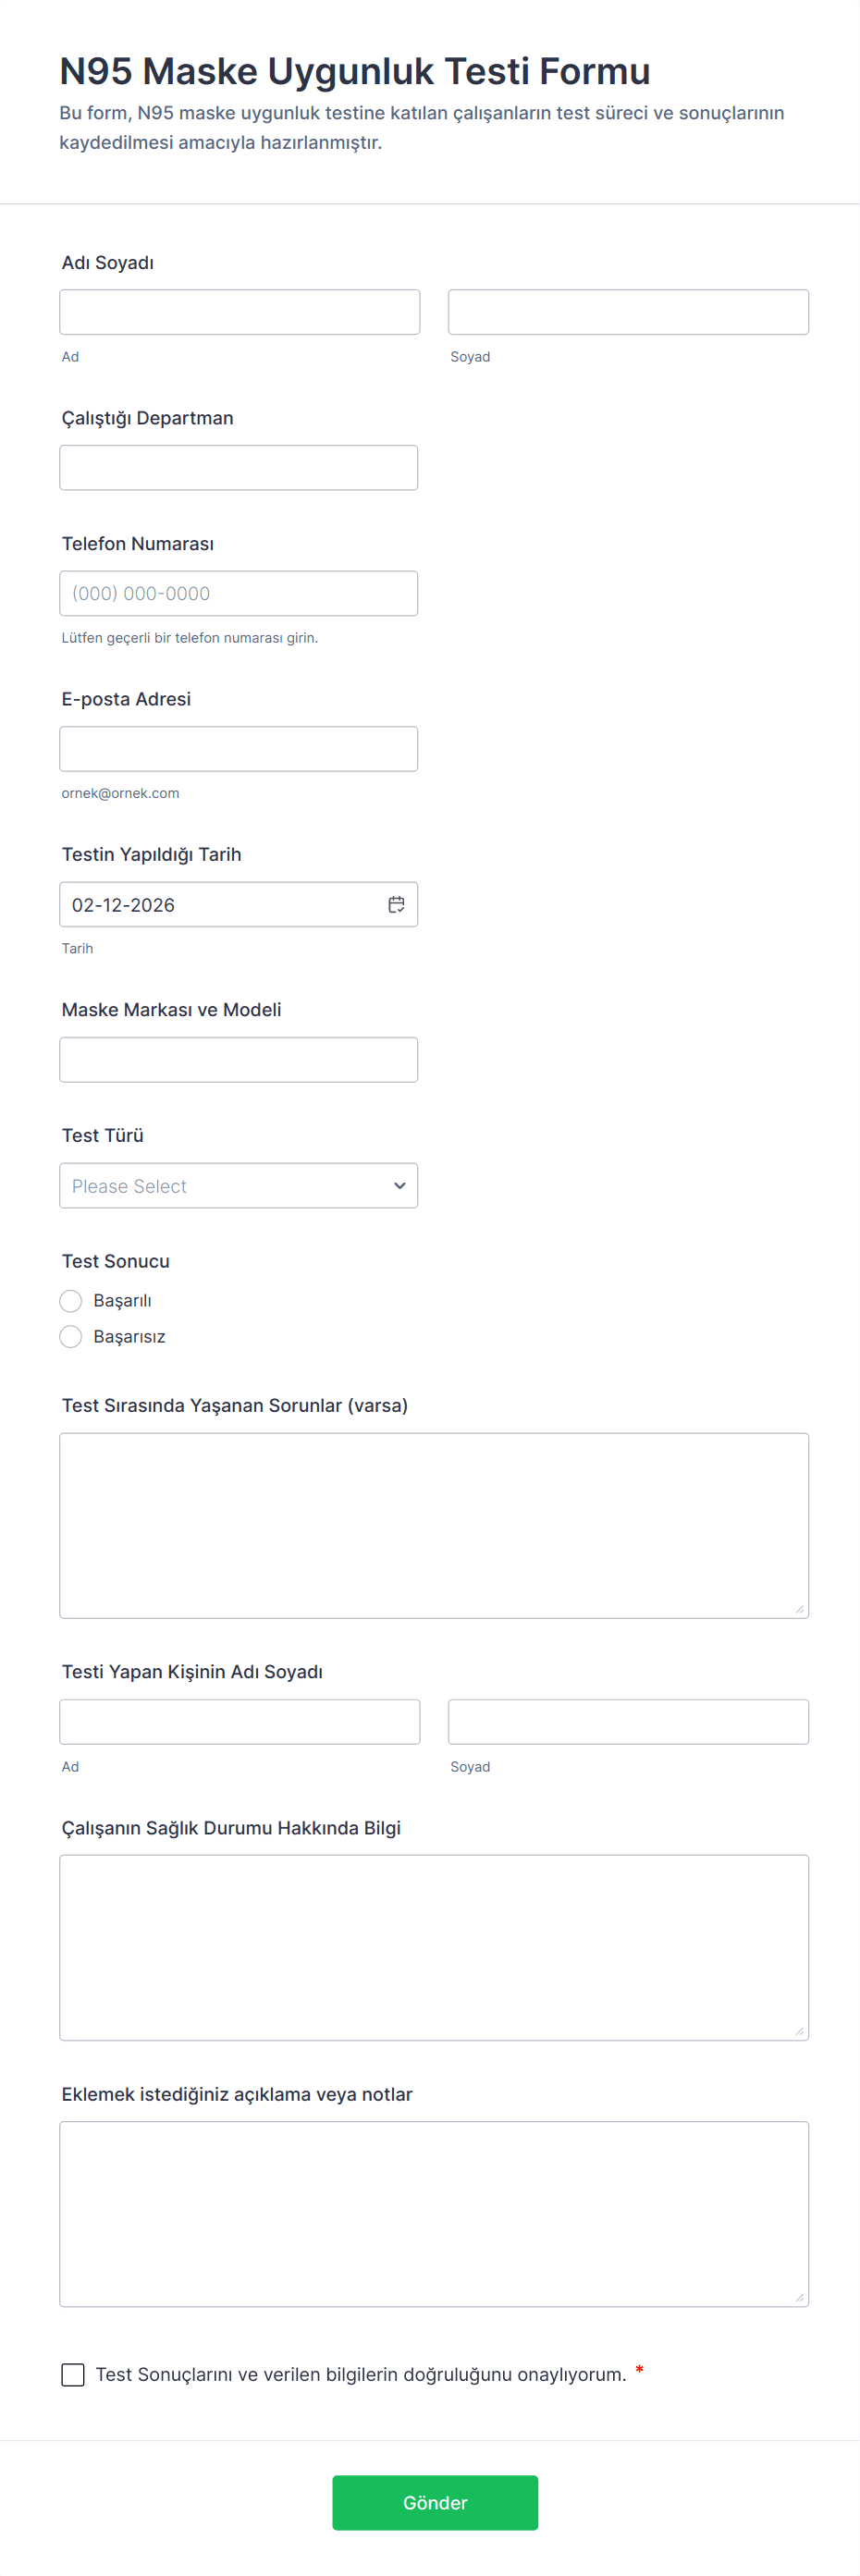Open the calendar date picker icon

click(x=396, y=904)
